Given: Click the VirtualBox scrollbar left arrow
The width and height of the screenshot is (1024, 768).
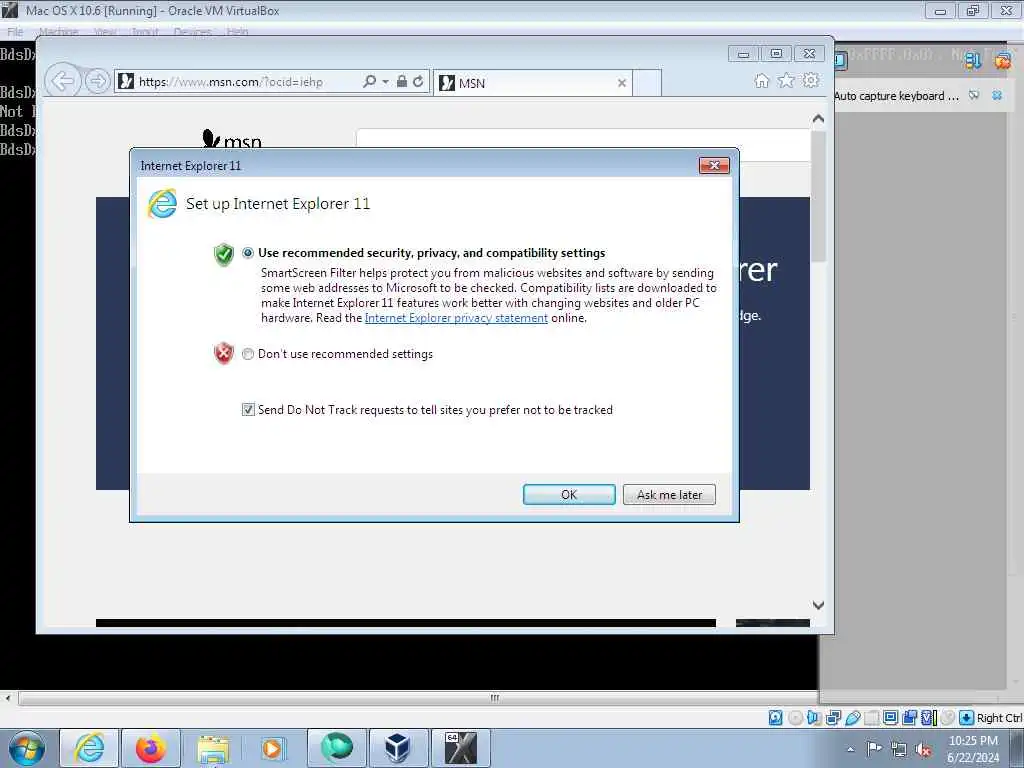Looking at the screenshot, I should click(x=8, y=697).
